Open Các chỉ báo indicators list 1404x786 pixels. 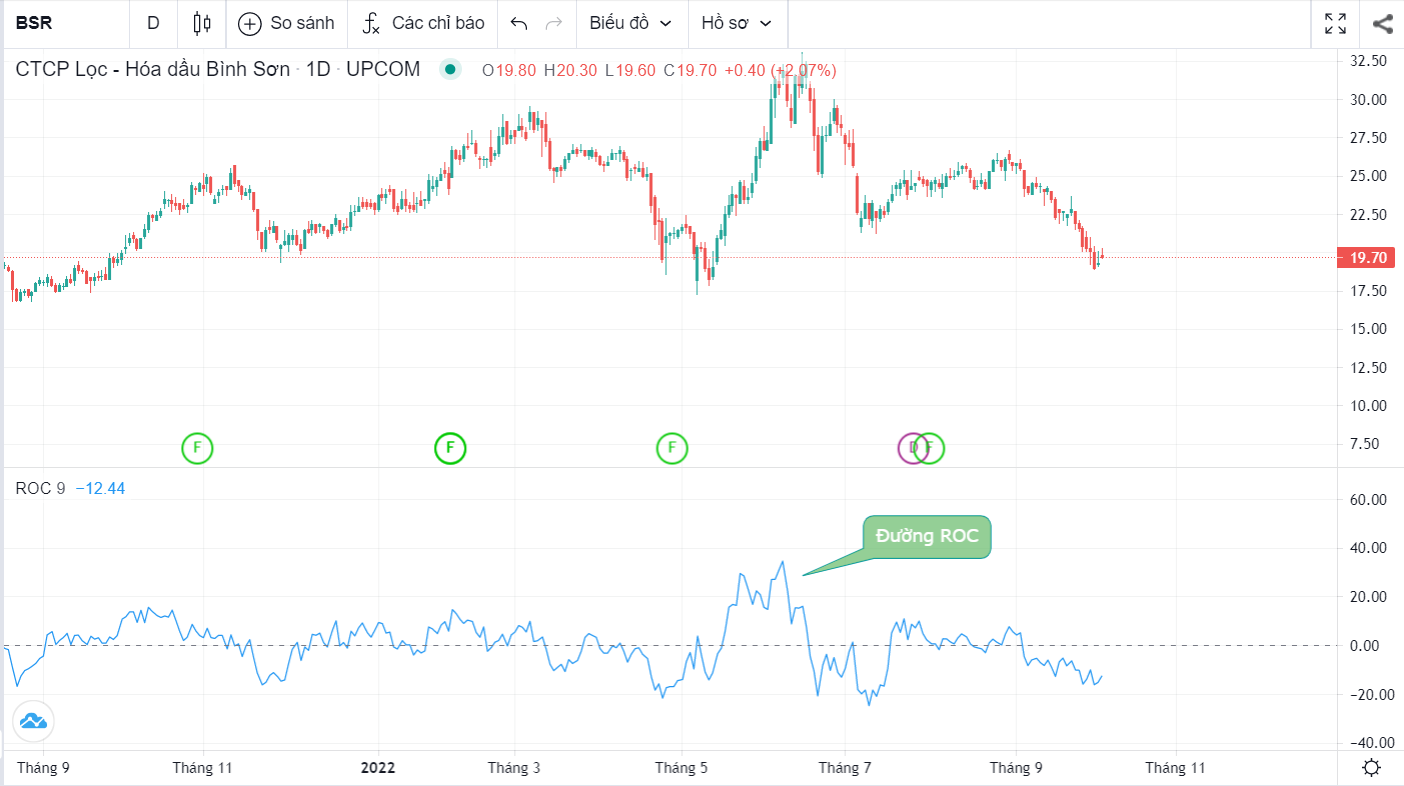422,23
